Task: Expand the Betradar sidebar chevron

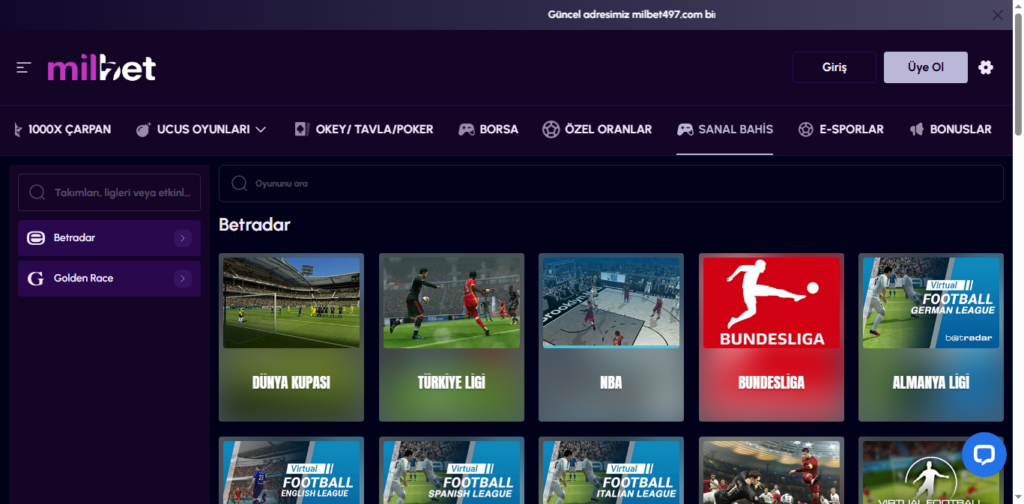Action: tap(182, 238)
